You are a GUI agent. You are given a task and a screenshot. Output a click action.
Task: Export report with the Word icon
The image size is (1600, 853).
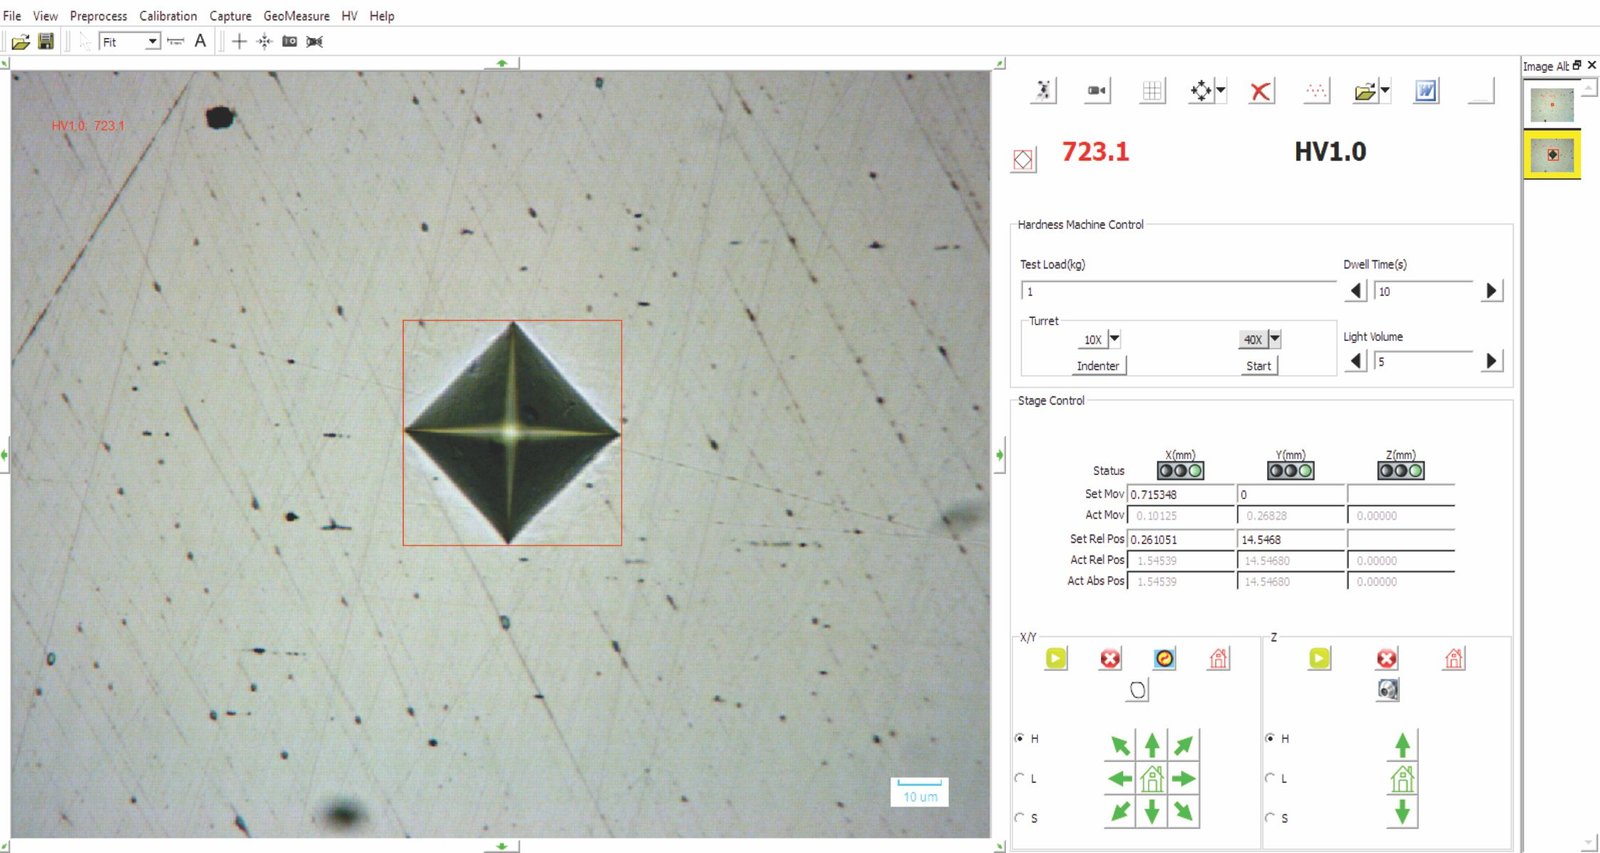pos(1426,91)
